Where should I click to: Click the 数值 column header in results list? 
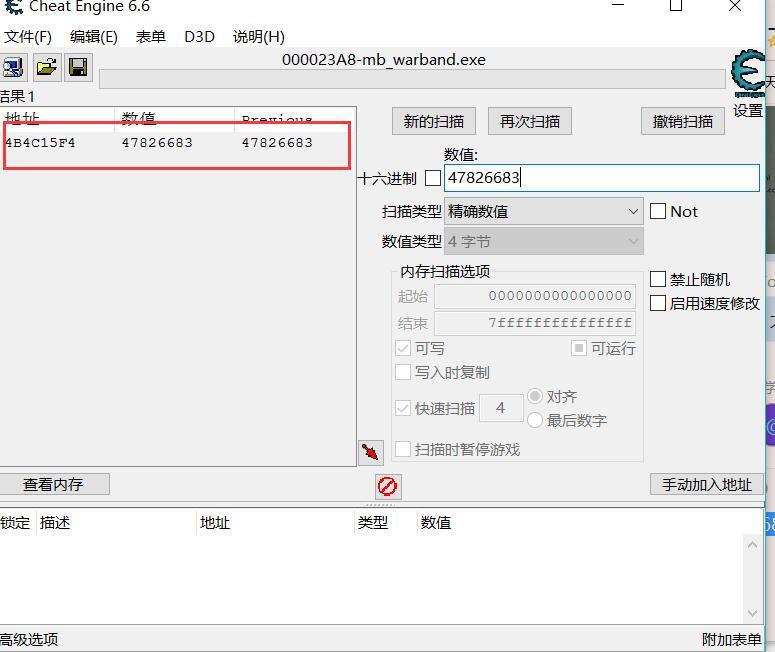174,119
